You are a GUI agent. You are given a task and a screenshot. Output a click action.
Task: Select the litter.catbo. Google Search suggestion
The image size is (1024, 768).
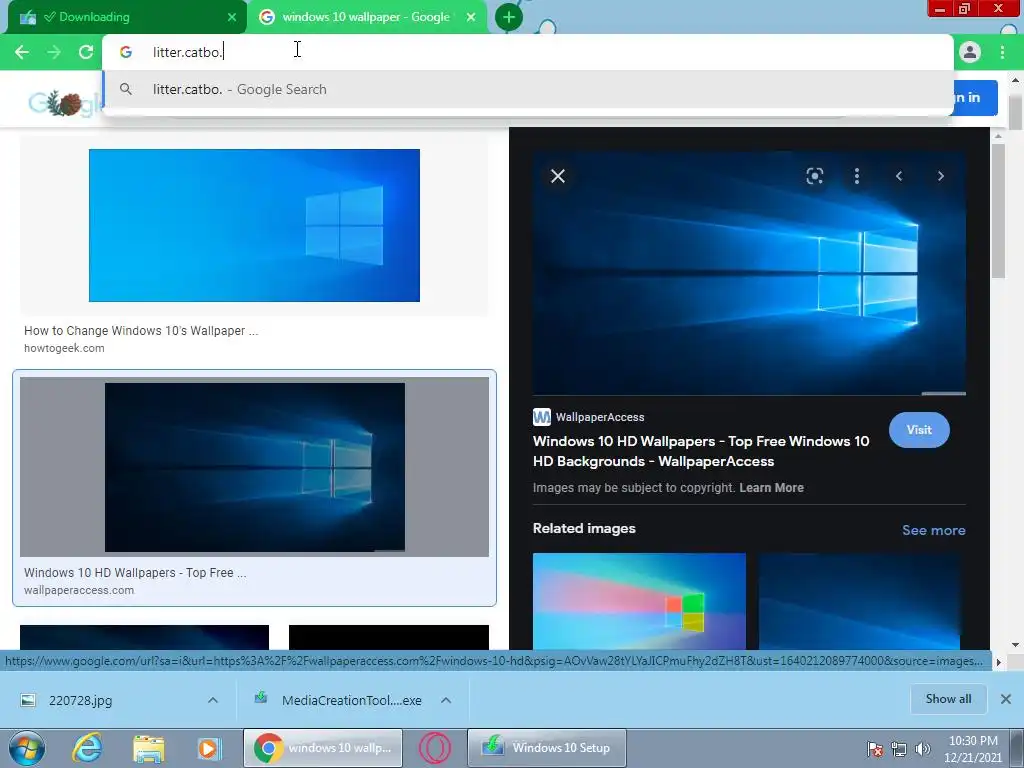point(528,89)
